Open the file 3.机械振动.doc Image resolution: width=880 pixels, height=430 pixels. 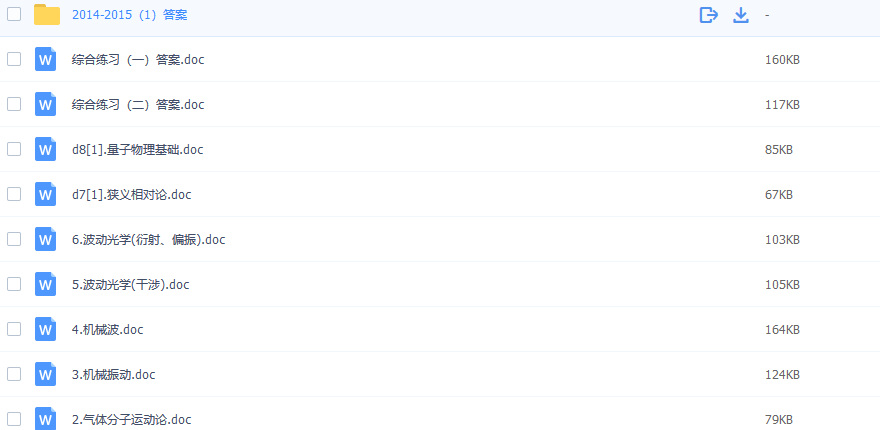[x=113, y=375]
